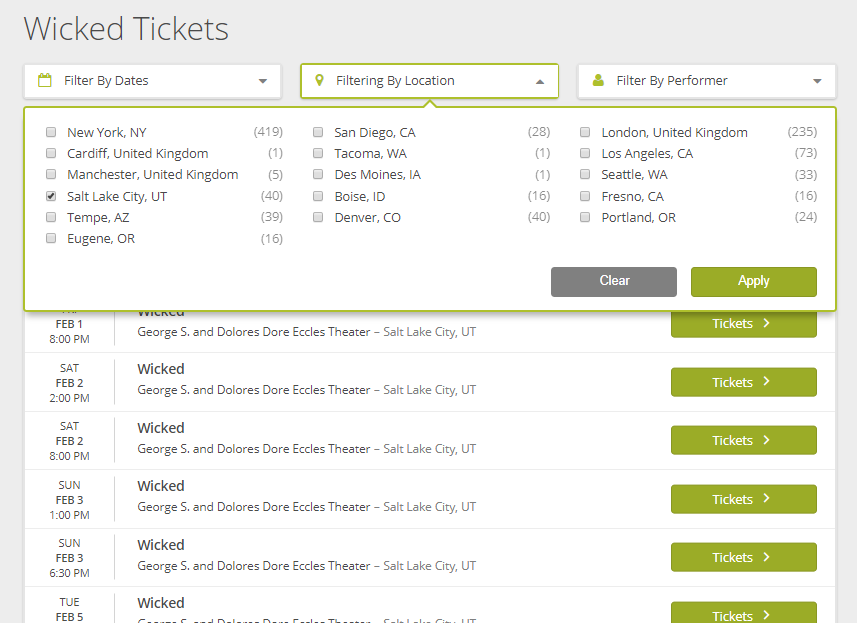Screen dimensions: 857x623
Task: Click the 'Wicked Tickets' page heading
Action: [x=126, y=29]
